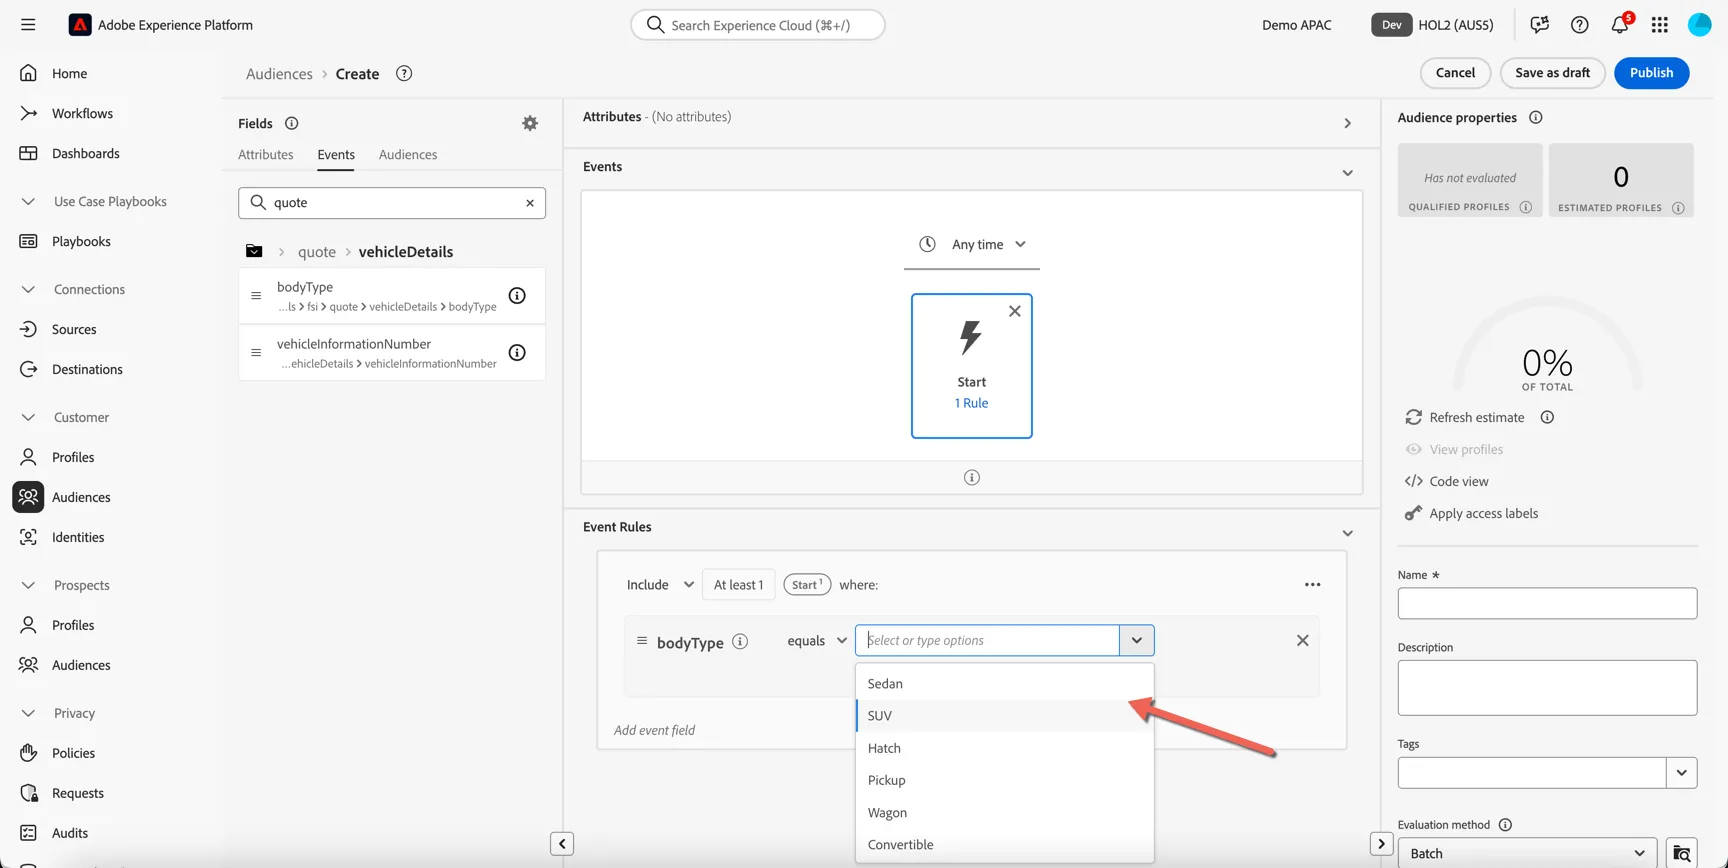Screen dimensions: 1728x868
Task: Delete the bodyType rule row
Action: [1302, 641]
